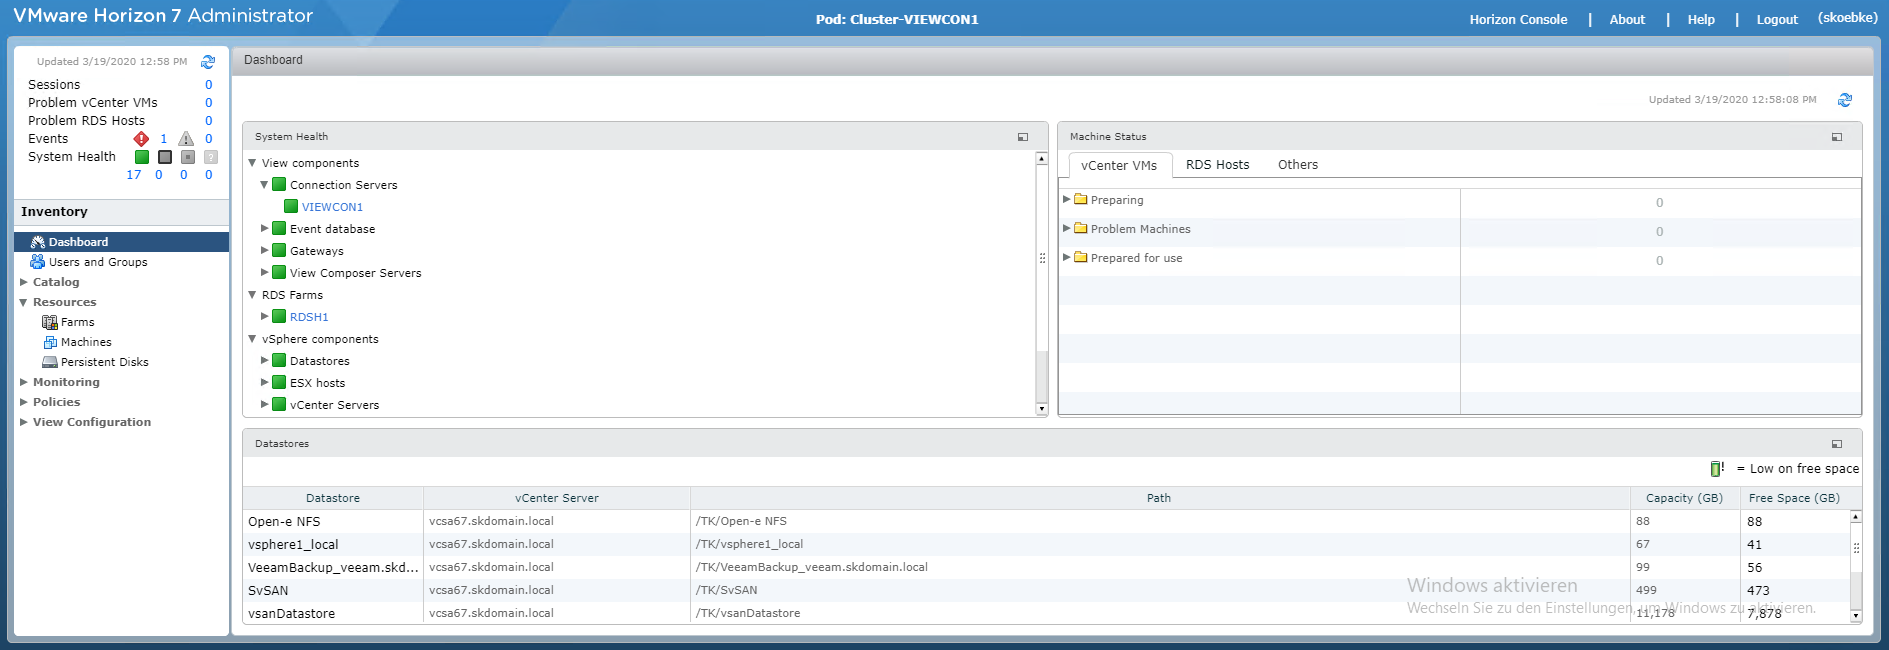Open the VIEWCON1 connection server link
Screen dimensions: 1889x650
click(x=332, y=207)
